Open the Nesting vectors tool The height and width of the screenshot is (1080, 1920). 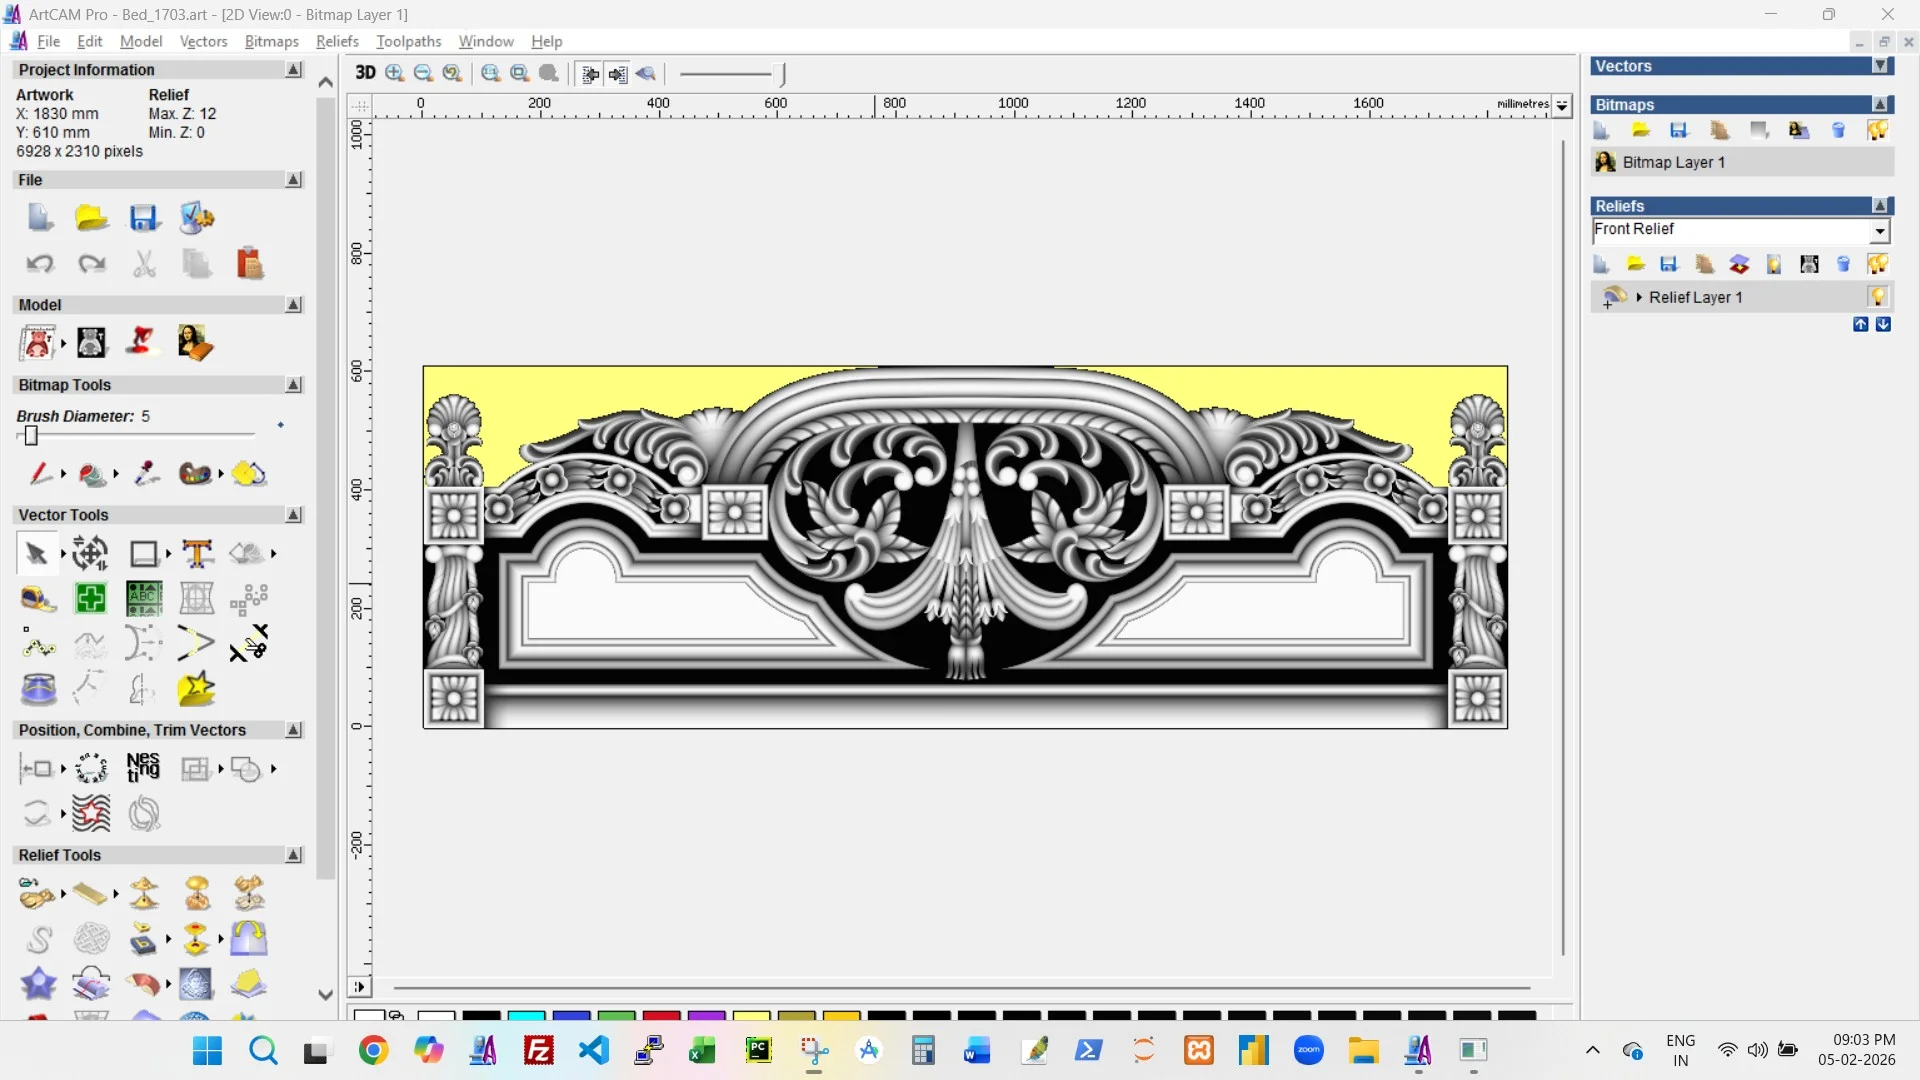143,768
